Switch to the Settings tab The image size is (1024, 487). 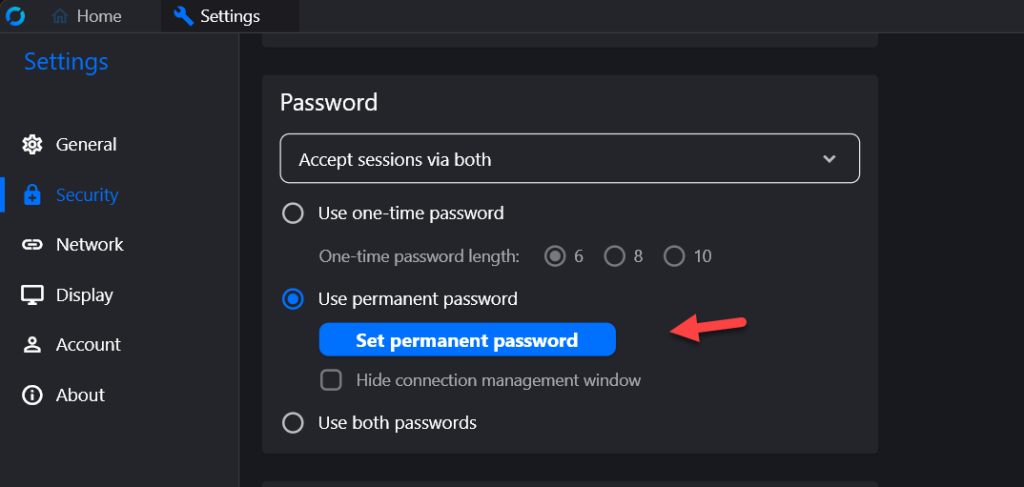coord(217,16)
